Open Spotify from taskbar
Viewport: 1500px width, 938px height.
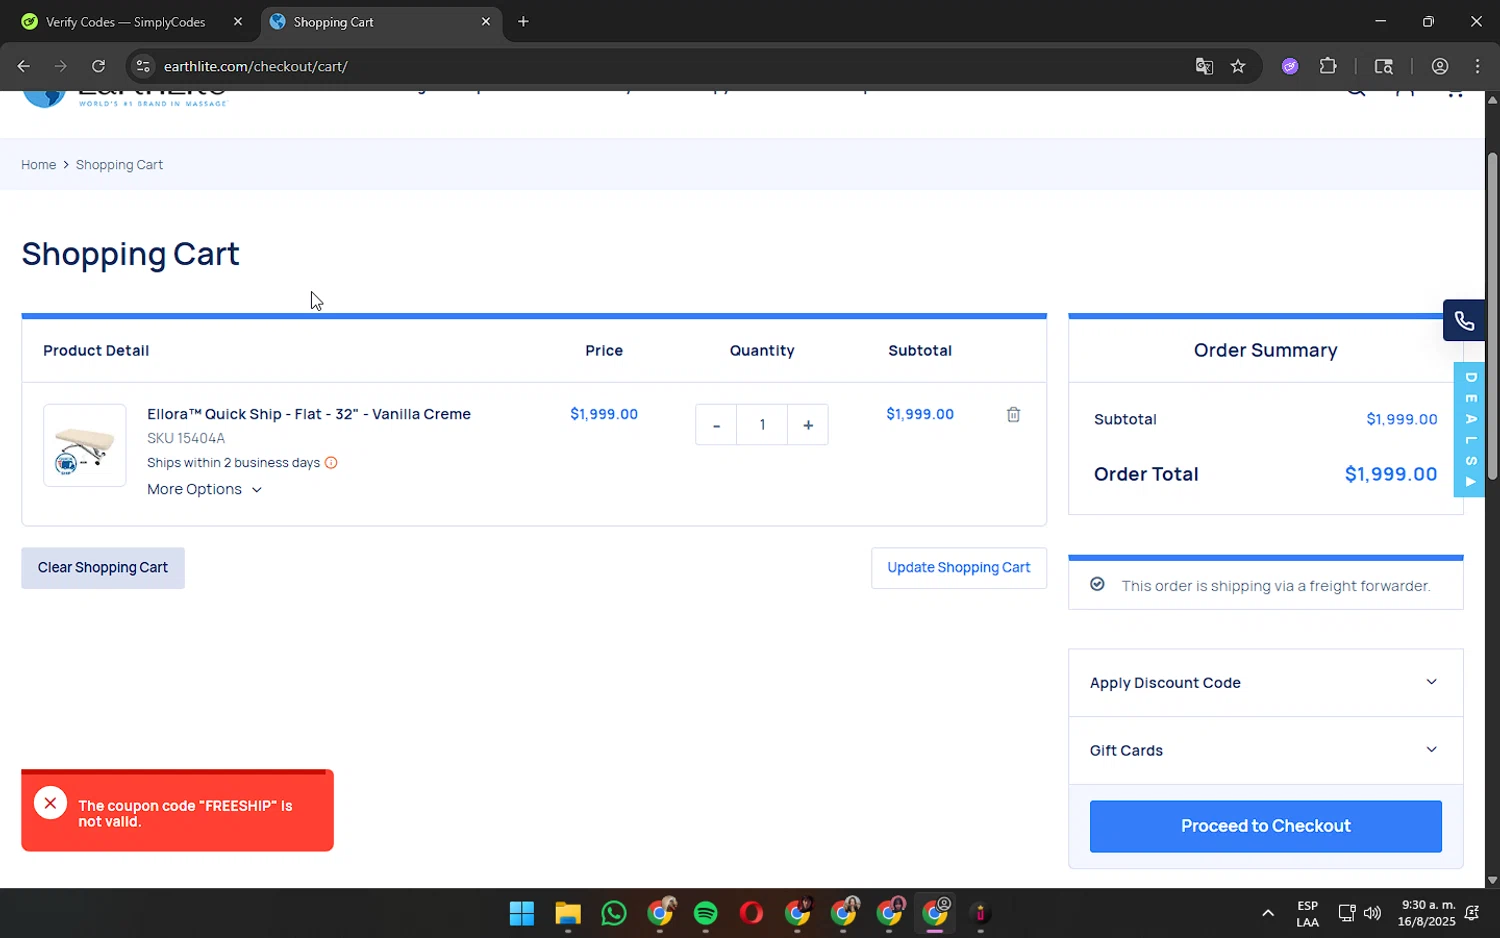coord(706,913)
